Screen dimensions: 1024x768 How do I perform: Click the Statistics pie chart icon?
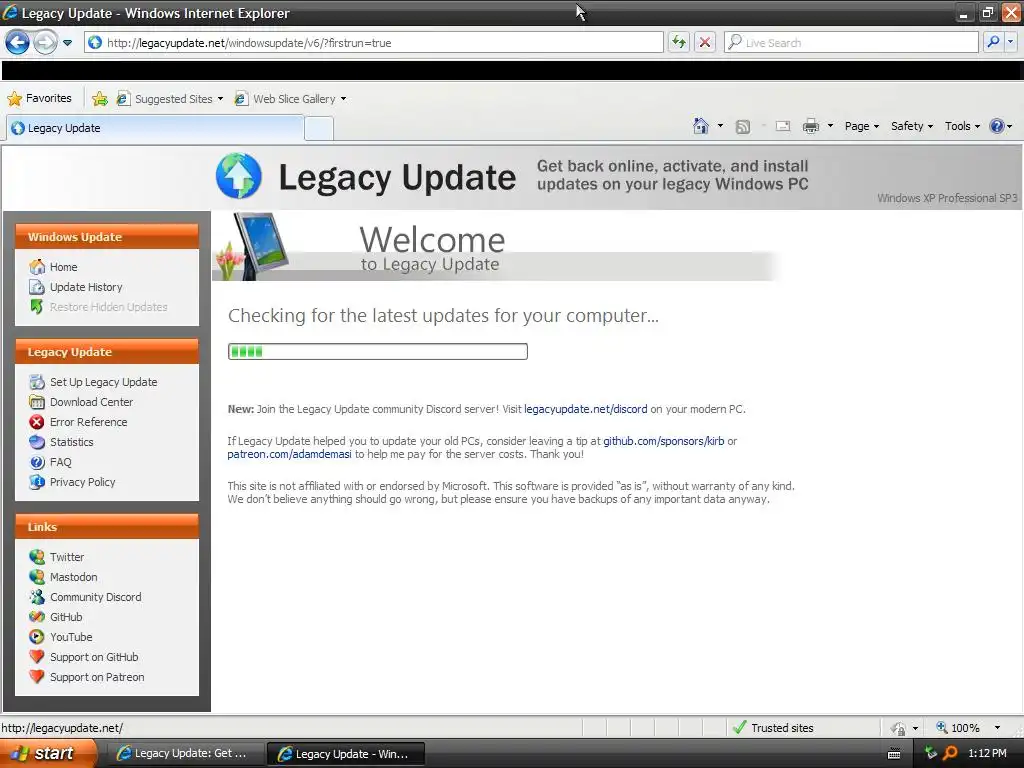coord(37,442)
